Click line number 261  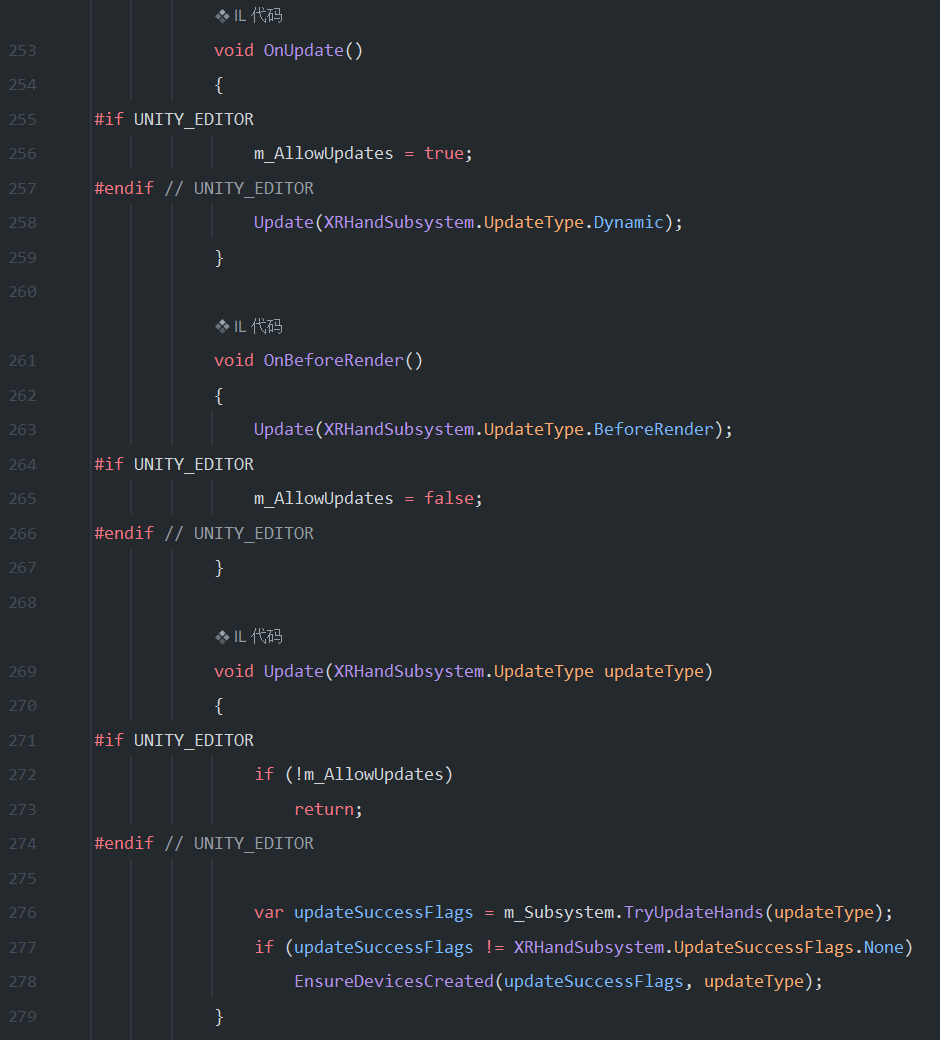(23, 361)
